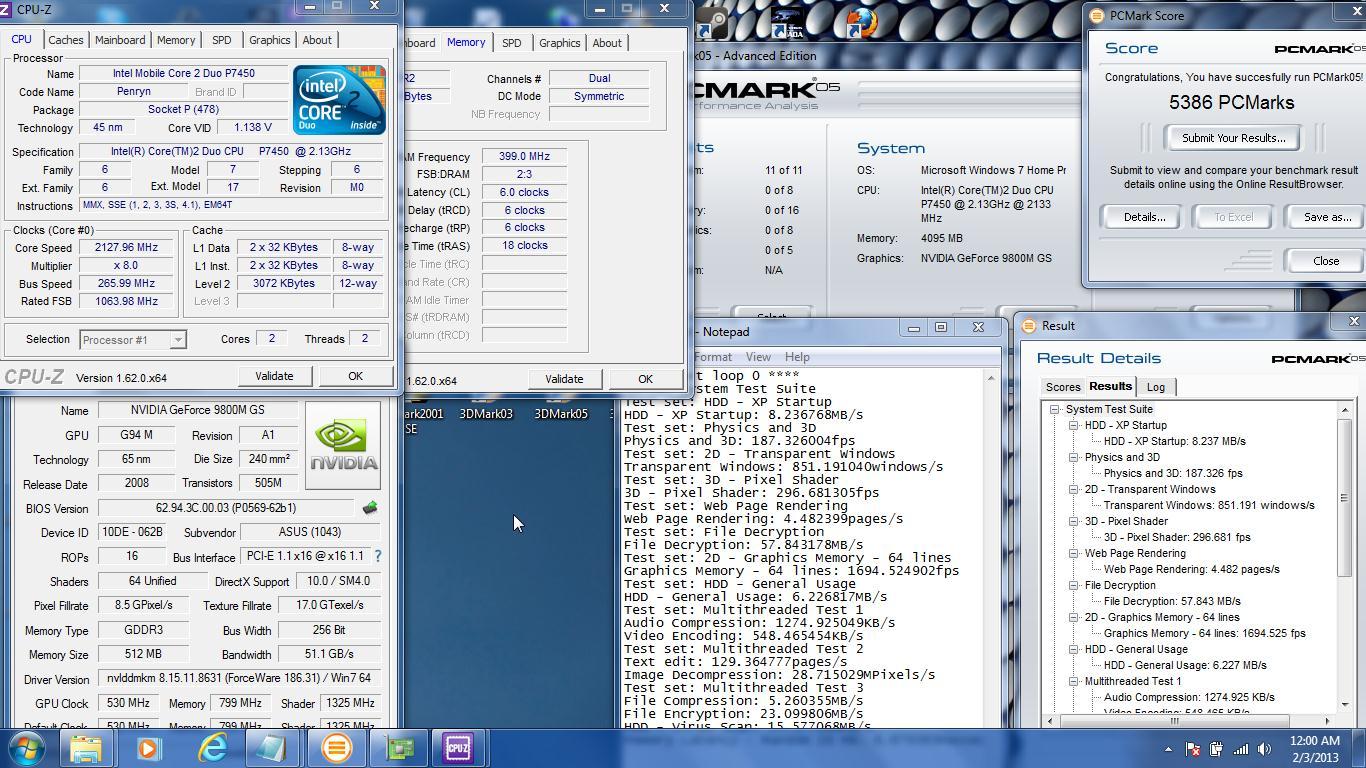1366x768 pixels.
Task: Click the power plug tray icon
Action: coord(1216,749)
